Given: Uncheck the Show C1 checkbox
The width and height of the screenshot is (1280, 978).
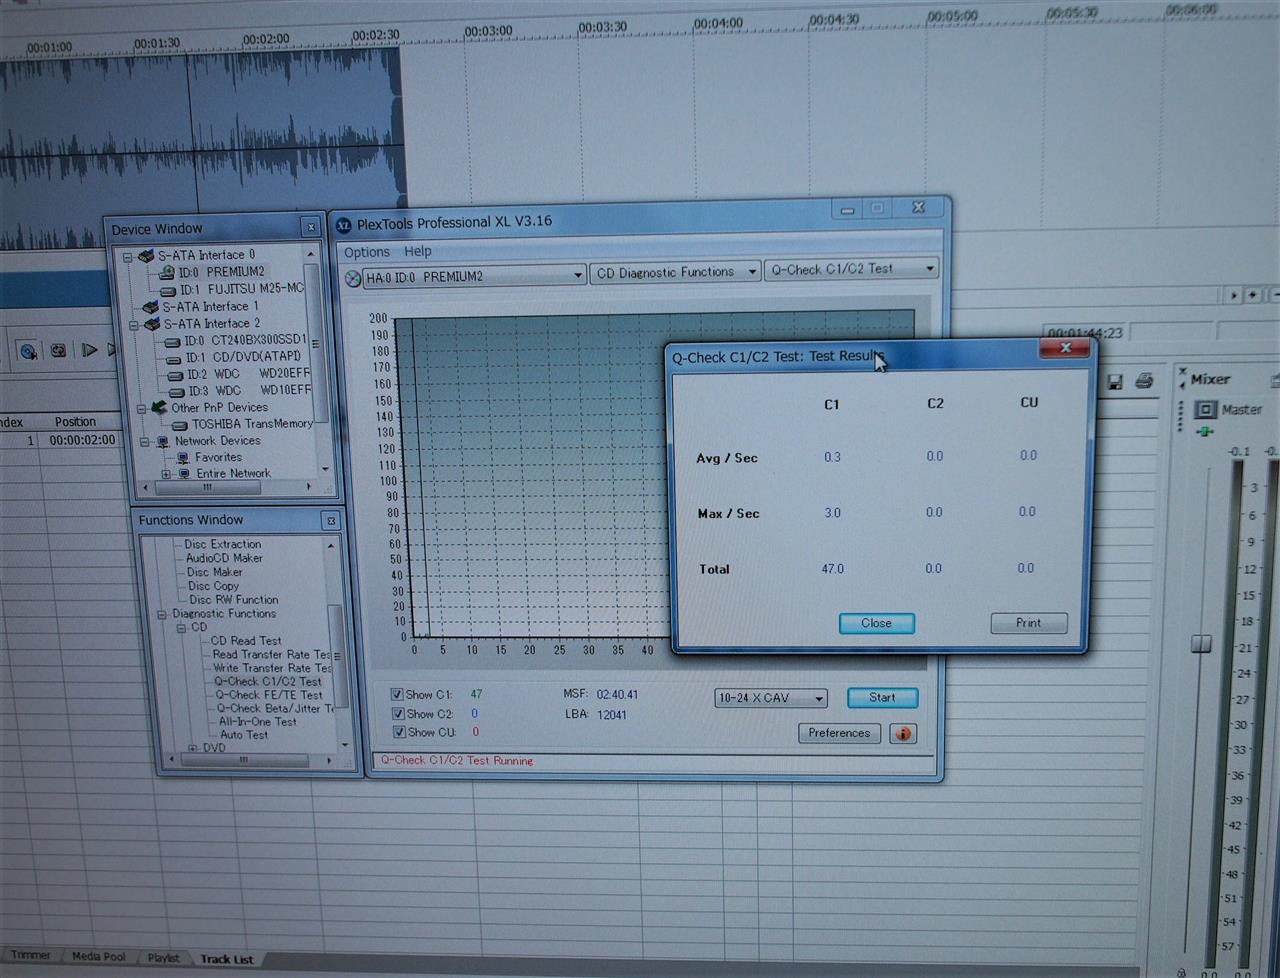Looking at the screenshot, I should pyautogui.click(x=397, y=694).
